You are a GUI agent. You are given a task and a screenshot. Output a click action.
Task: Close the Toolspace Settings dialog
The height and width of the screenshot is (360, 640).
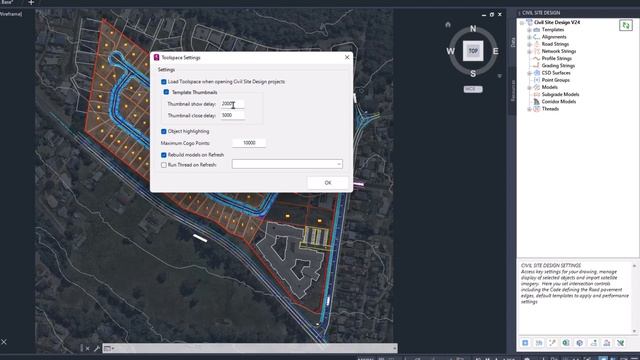[347, 58]
